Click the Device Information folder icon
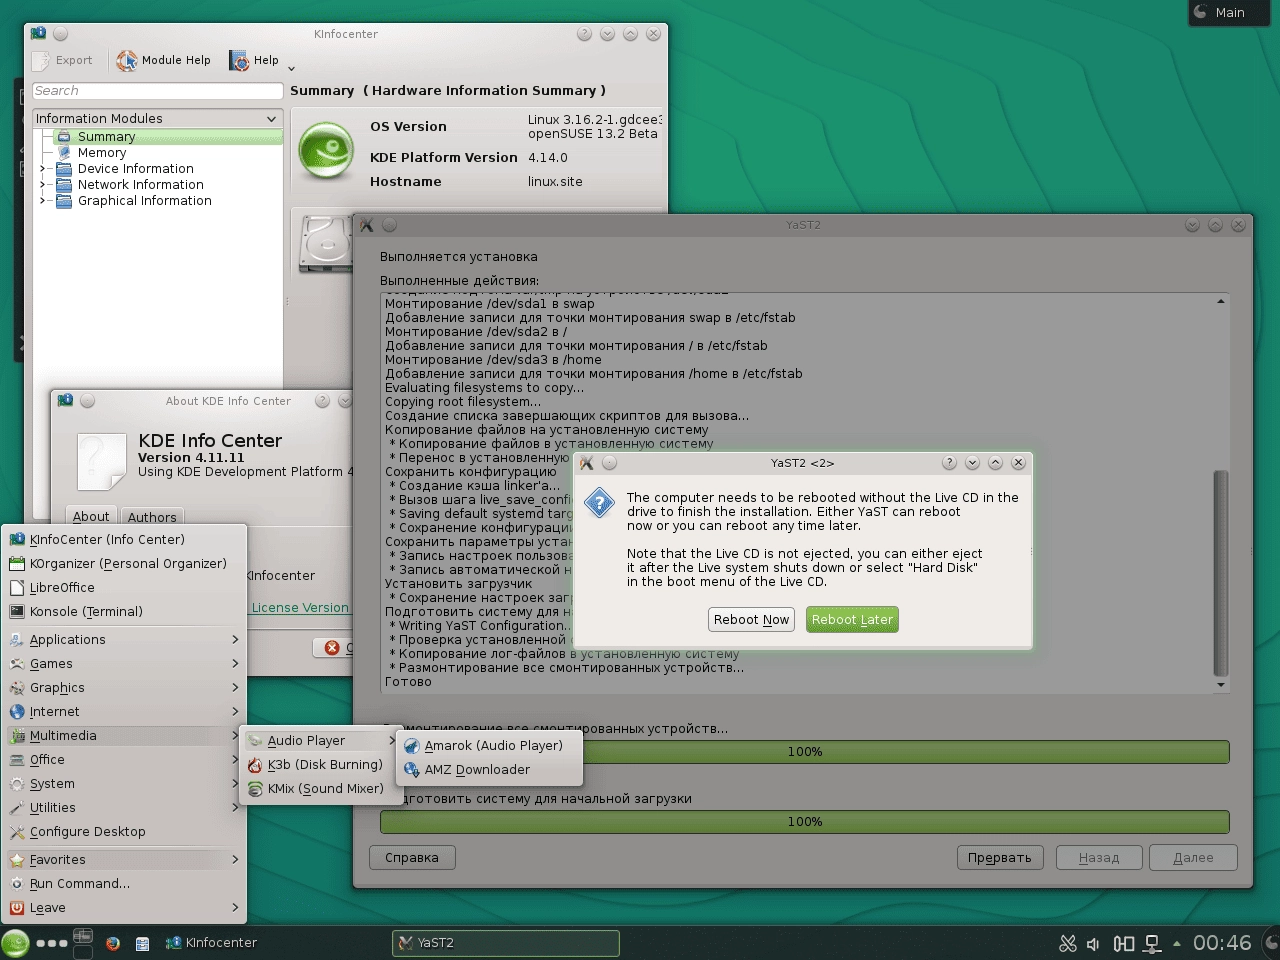This screenshot has width=1280, height=960. pyautogui.click(x=64, y=169)
